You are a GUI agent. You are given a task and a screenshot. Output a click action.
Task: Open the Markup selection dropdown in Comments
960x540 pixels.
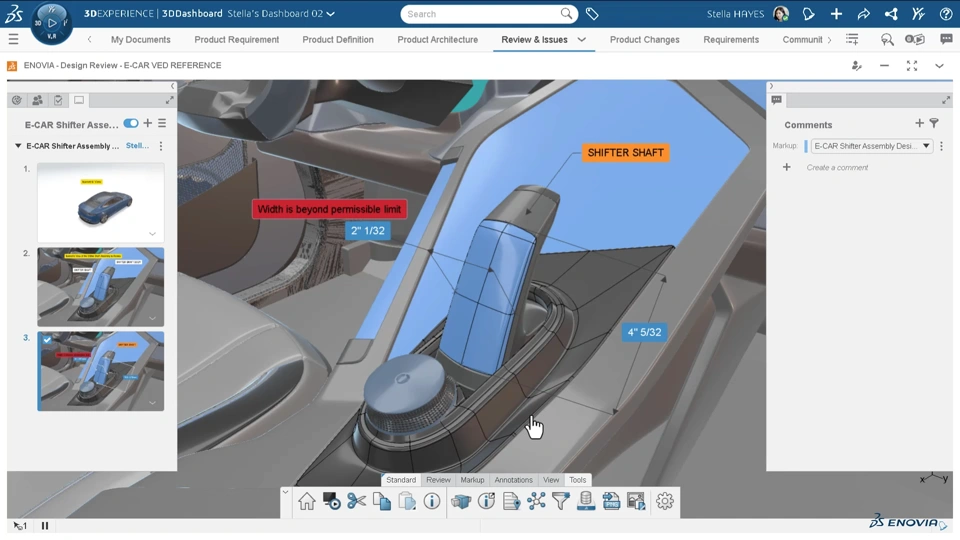872,146
